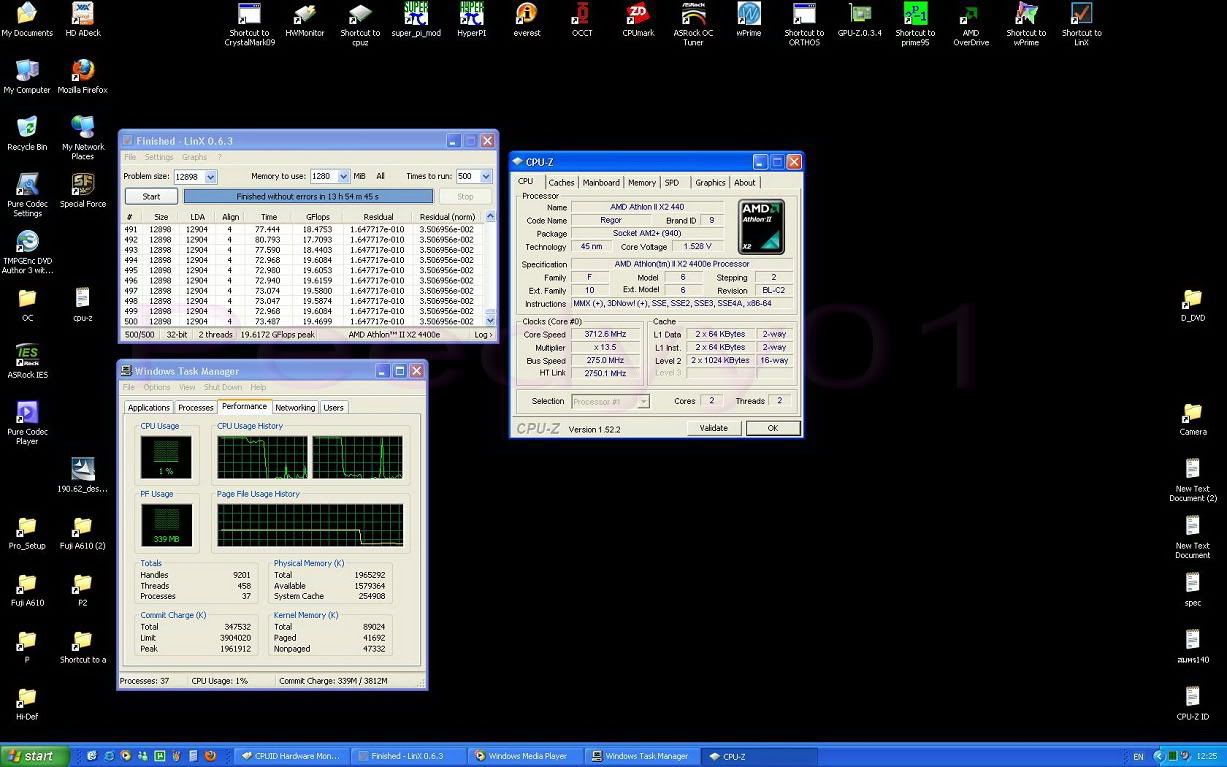Screen dimensions: 1227x767
Task: Select the row numbered 492 in LinX
Action: point(303,240)
